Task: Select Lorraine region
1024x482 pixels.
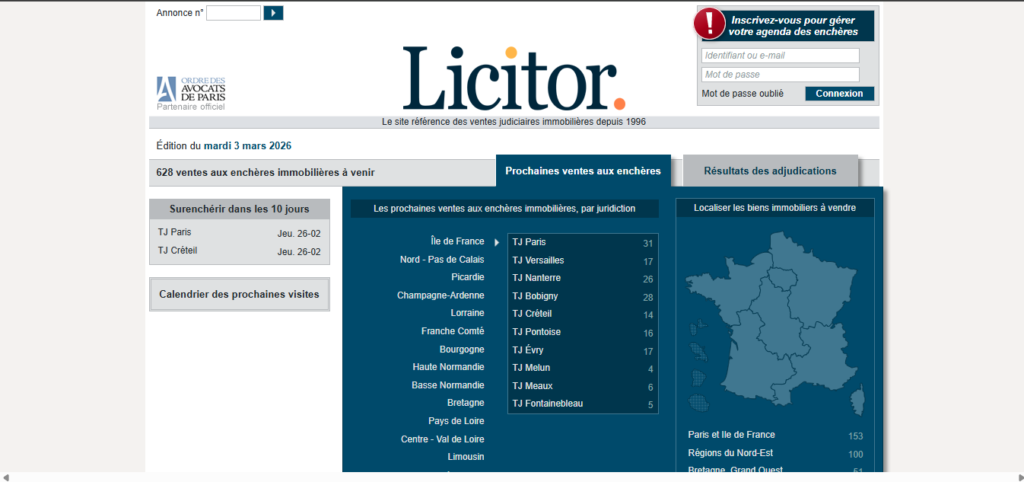Action: [x=468, y=313]
